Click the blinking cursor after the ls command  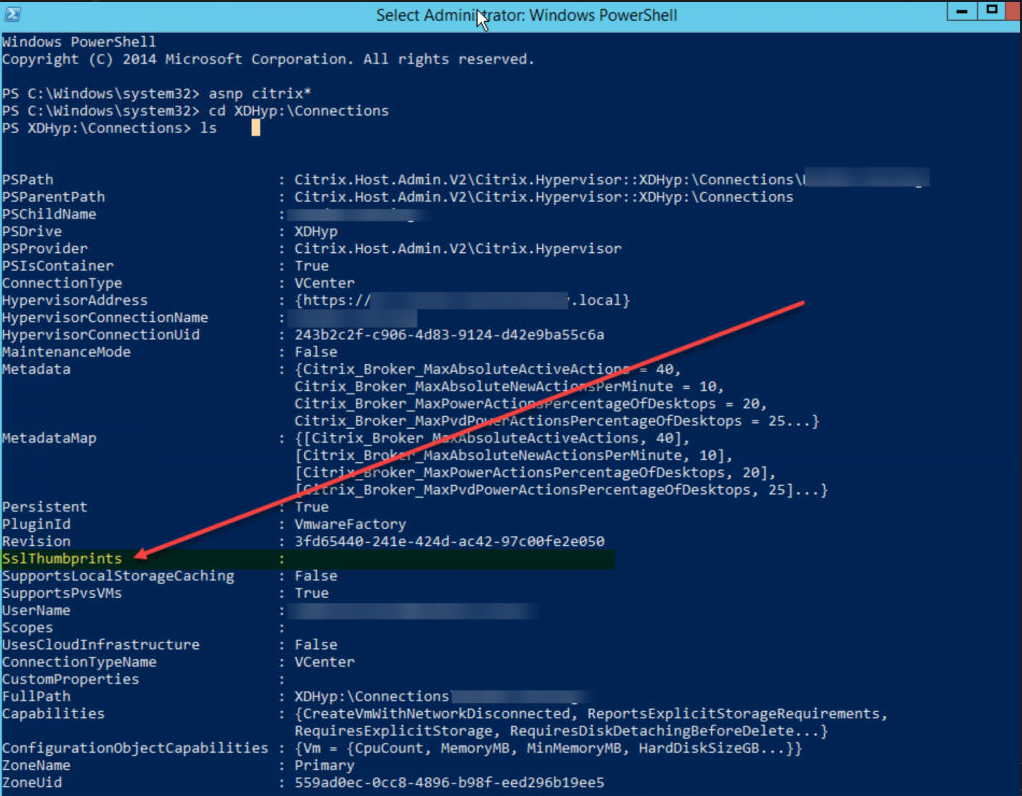(256, 128)
